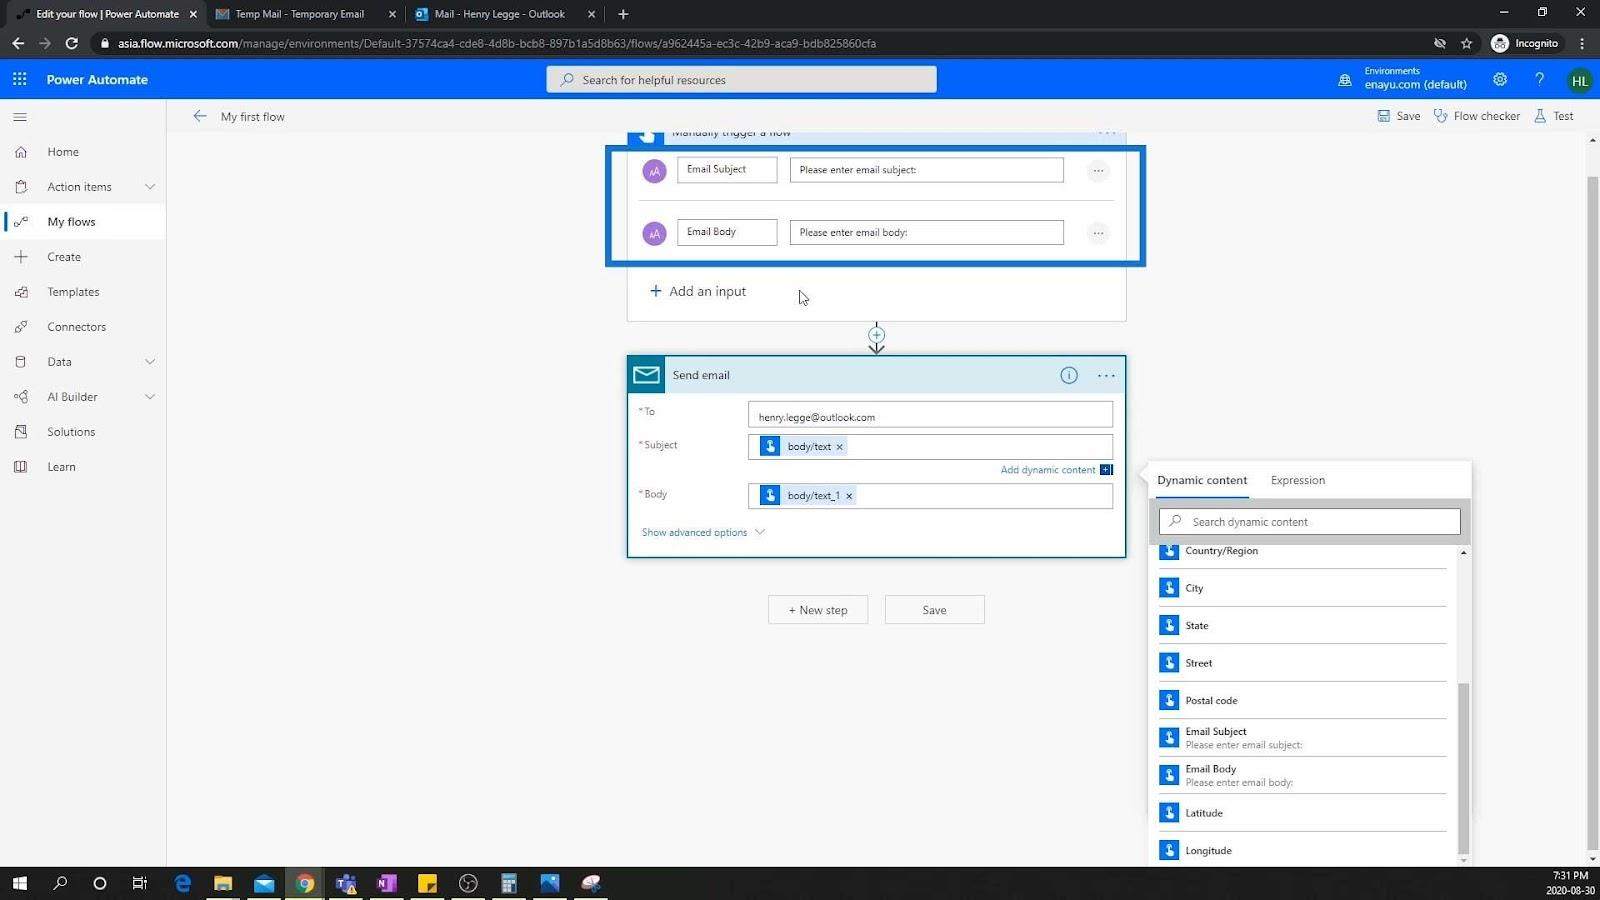Click the Environments icon in header
Image resolution: width=1600 pixels, height=900 pixels.
click(1345, 80)
